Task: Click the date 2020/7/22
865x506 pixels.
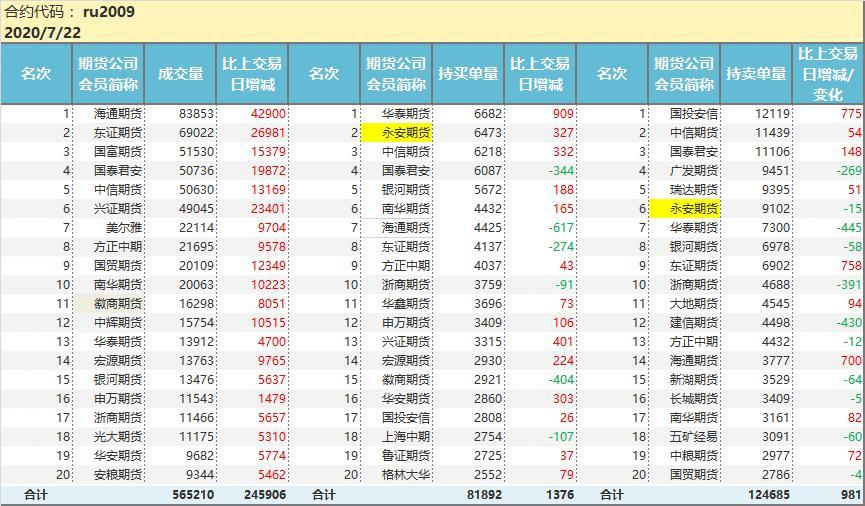Action: tap(42, 33)
